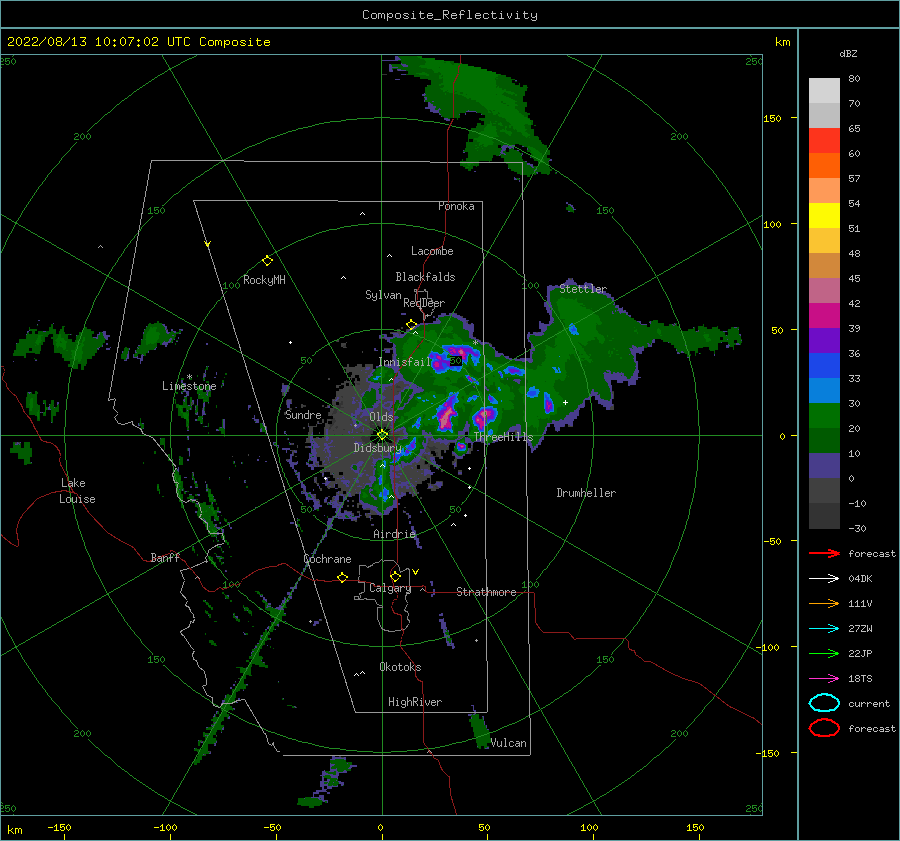900x841 pixels.
Task: Click the Stettler town label
Action: point(583,289)
